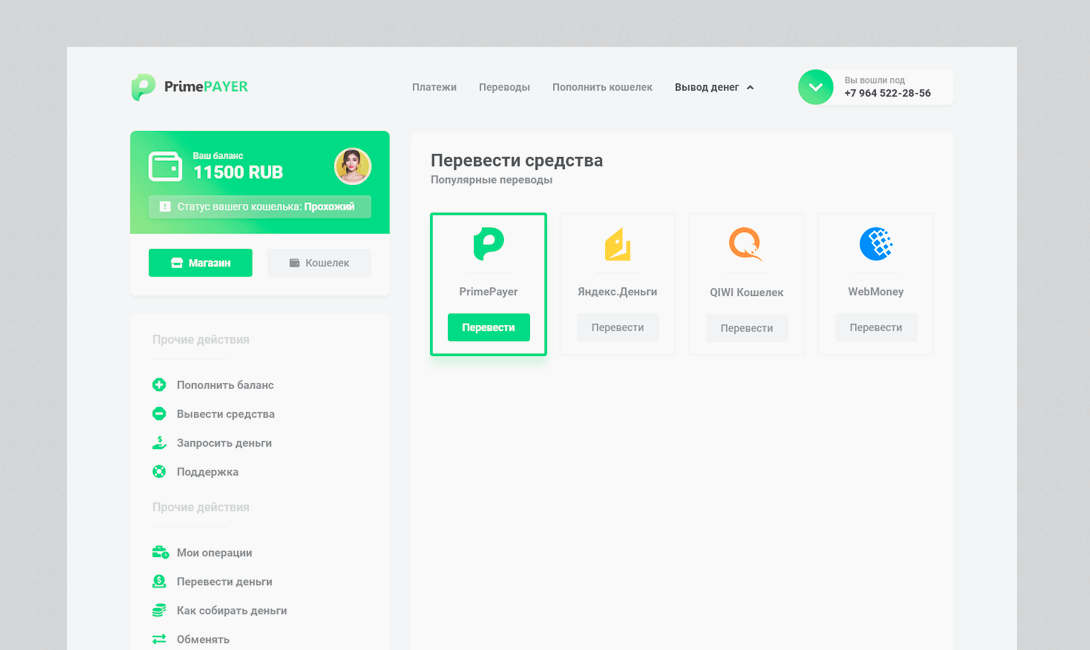Click the exchange arrows icon for Обменять
1090x650 pixels.
pyautogui.click(x=159, y=639)
